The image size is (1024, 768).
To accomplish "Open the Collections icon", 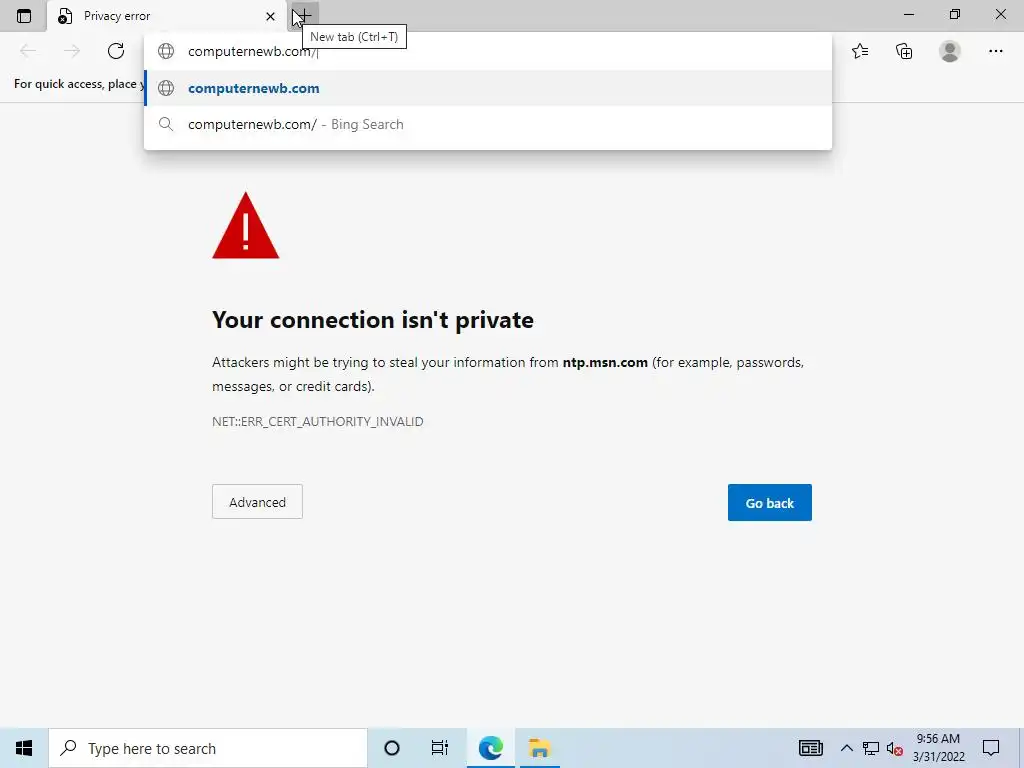I will click(x=904, y=51).
